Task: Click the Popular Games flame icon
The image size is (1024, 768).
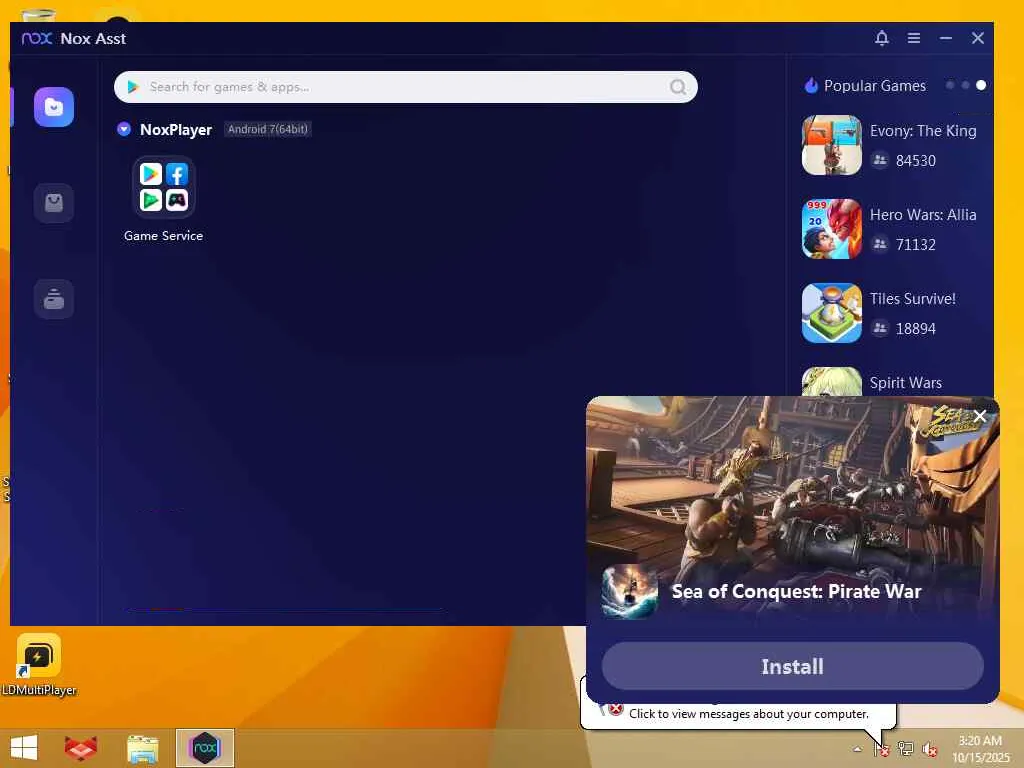Action: tap(811, 86)
